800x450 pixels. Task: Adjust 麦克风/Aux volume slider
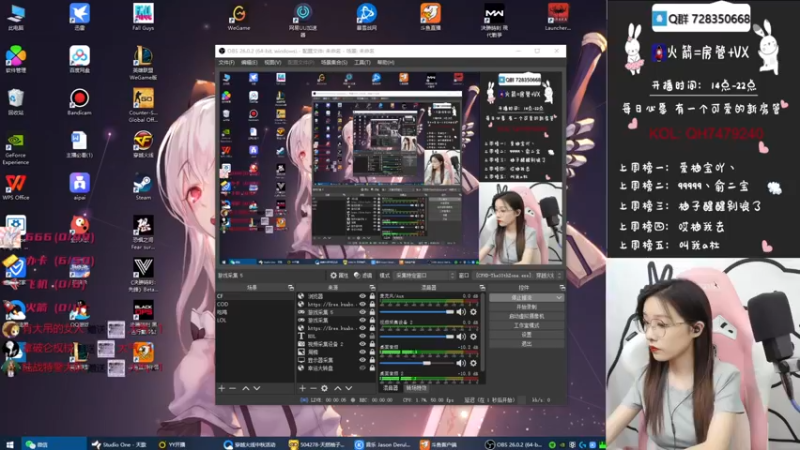pyautogui.click(x=417, y=312)
